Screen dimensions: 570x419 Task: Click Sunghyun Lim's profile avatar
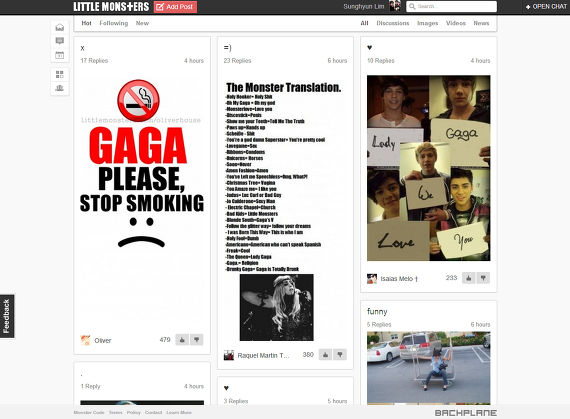click(395, 6)
